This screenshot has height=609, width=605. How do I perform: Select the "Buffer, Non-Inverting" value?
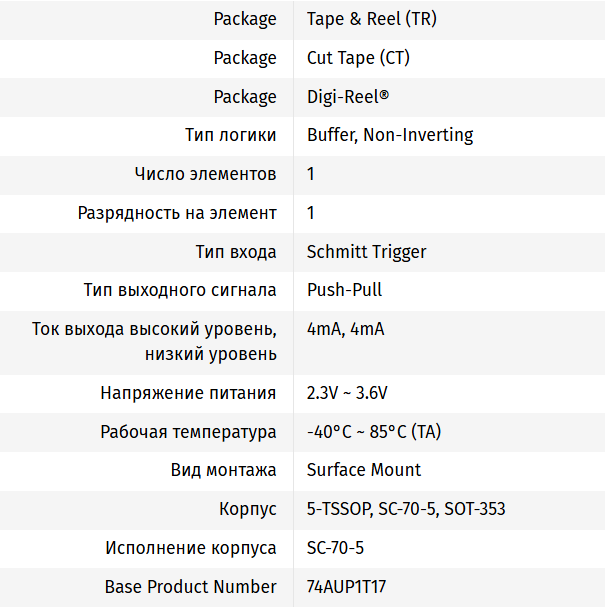tap(390, 135)
